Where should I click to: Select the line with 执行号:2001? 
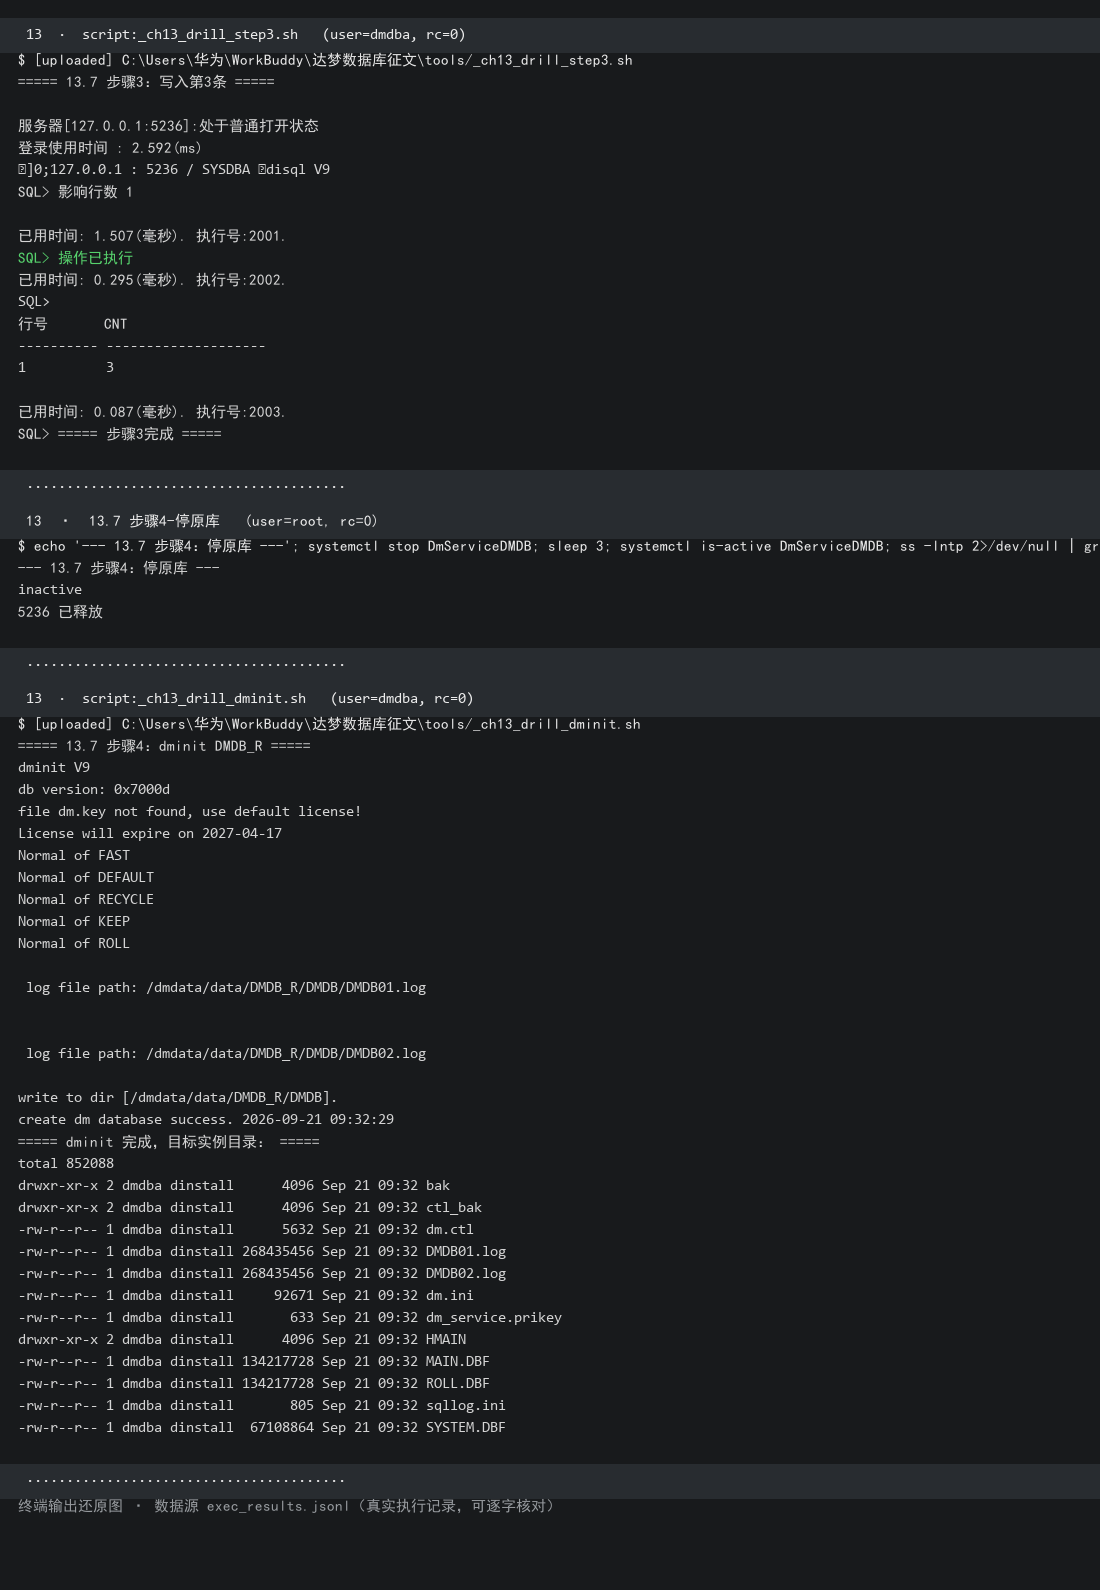coord(152,236)
